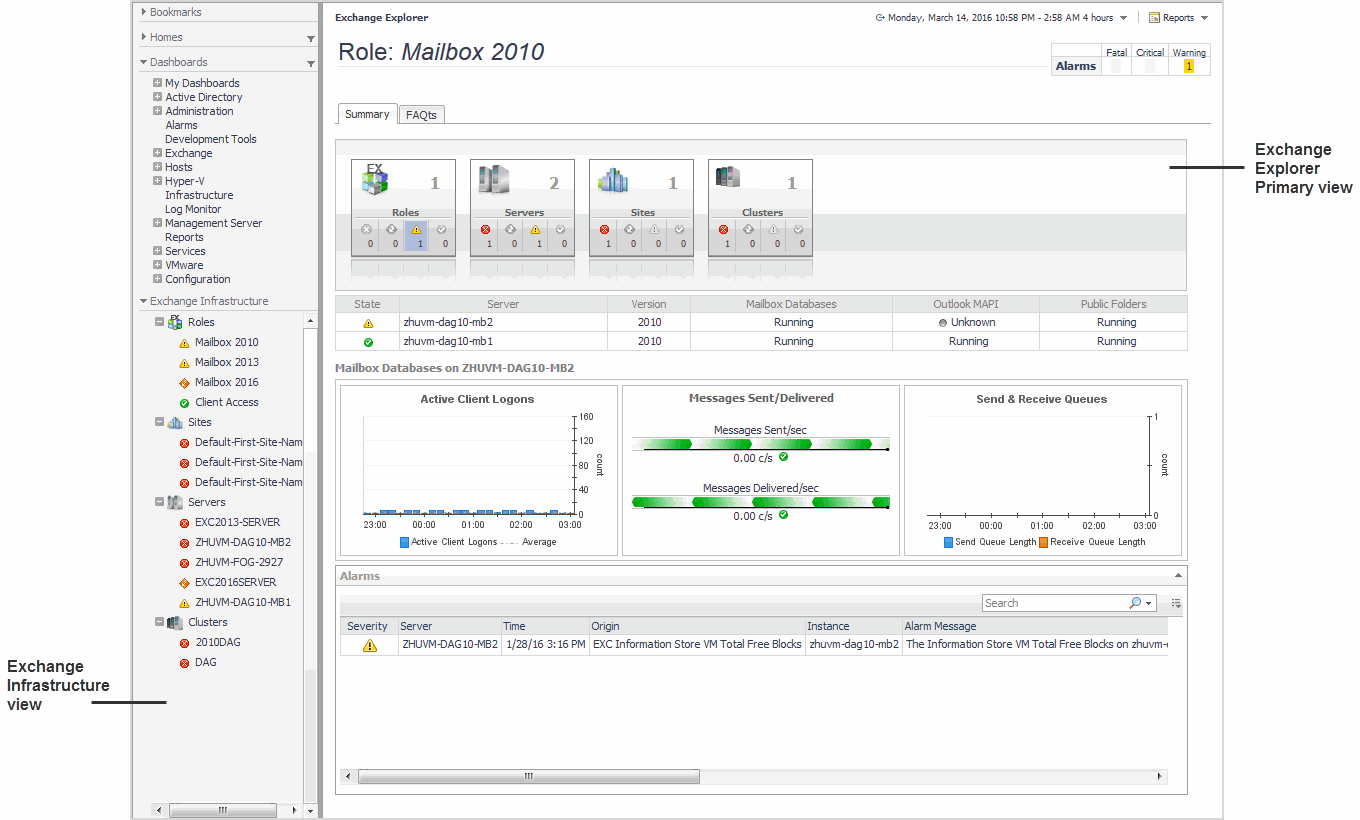This screenshot has height=820, width=1360.
Task: Select EXC2016SERVER in Servers tree
Action: (235, 582)
